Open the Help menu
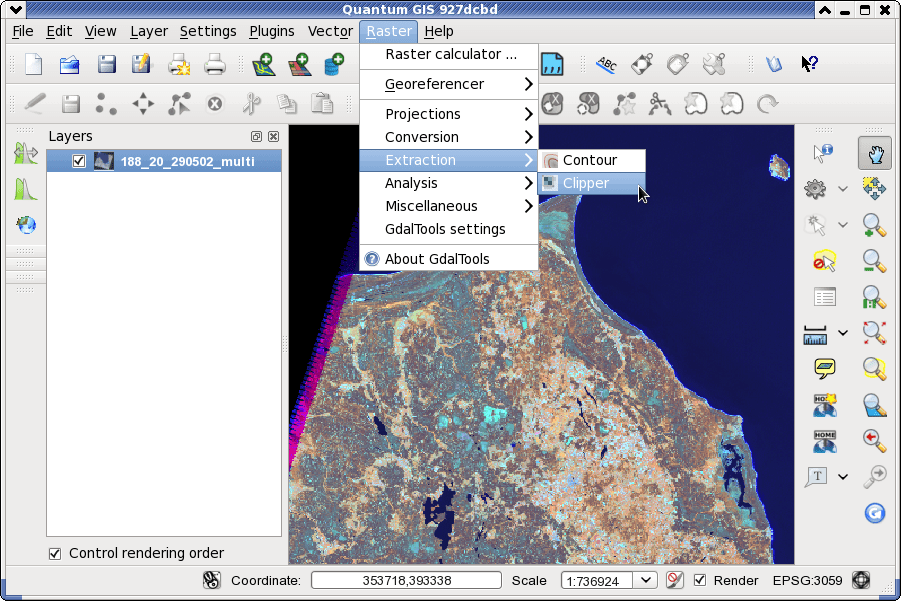Screen dimensions: 901x601 coord(439,31)
